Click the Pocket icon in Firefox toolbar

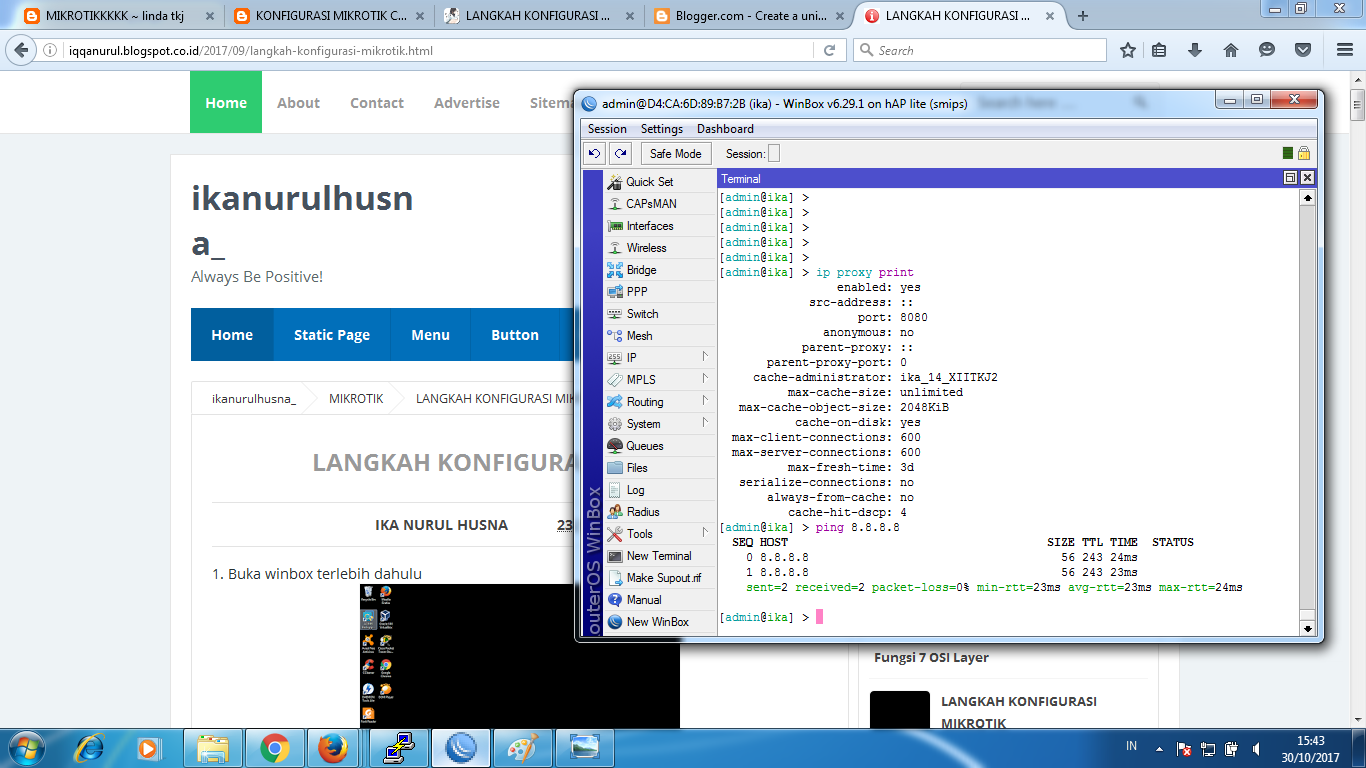coord(1303,50)
